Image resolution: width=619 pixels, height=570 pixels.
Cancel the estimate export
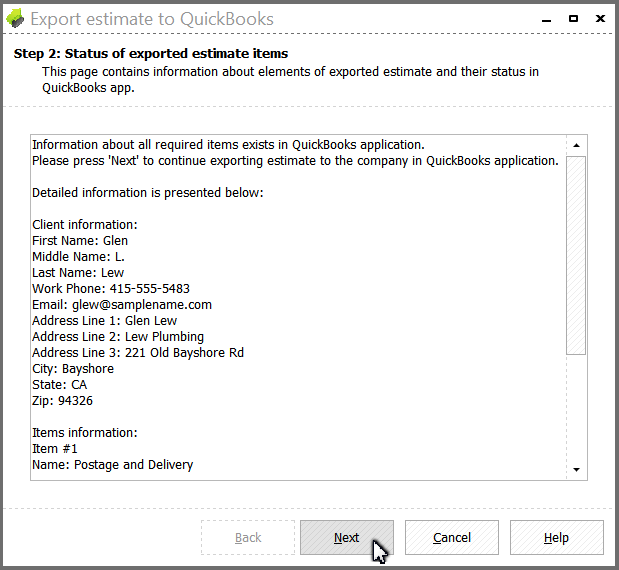point(452,537)
